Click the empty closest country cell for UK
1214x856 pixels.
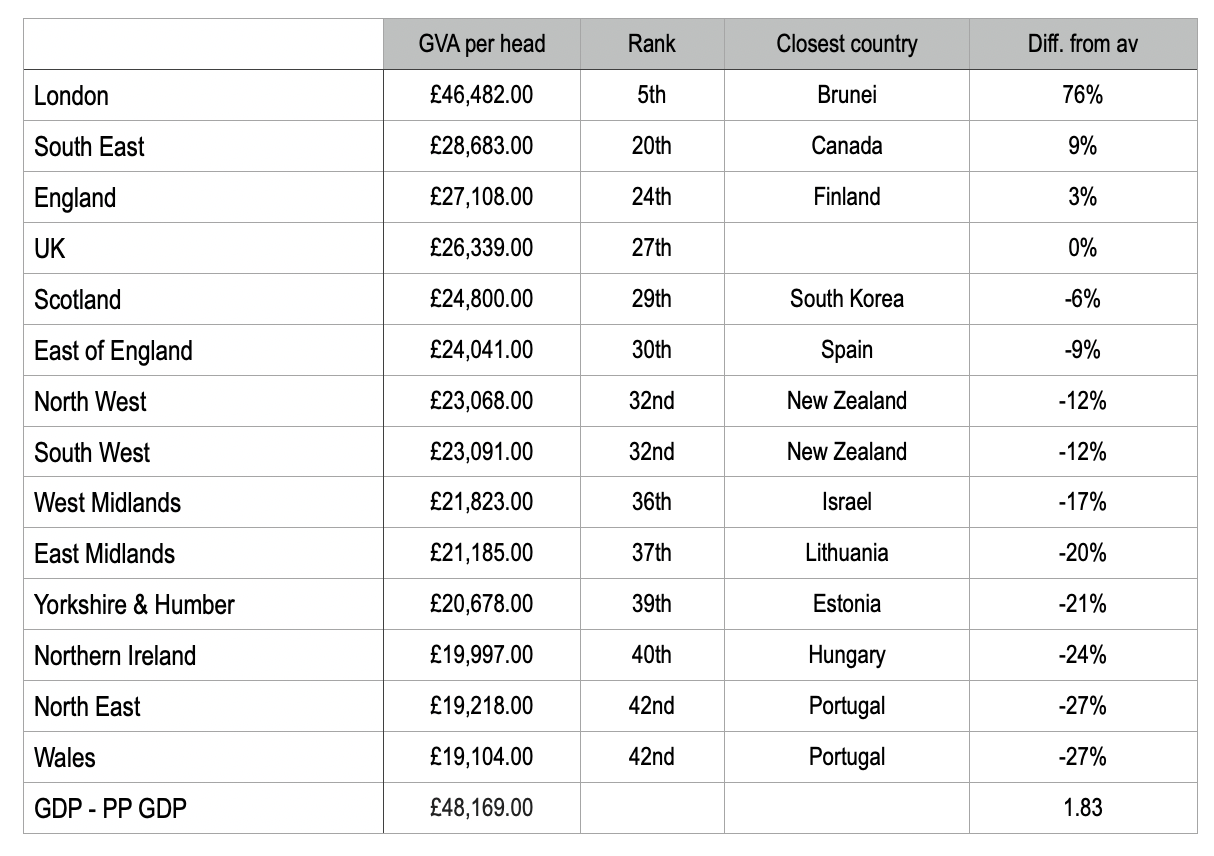coord(846,248)
